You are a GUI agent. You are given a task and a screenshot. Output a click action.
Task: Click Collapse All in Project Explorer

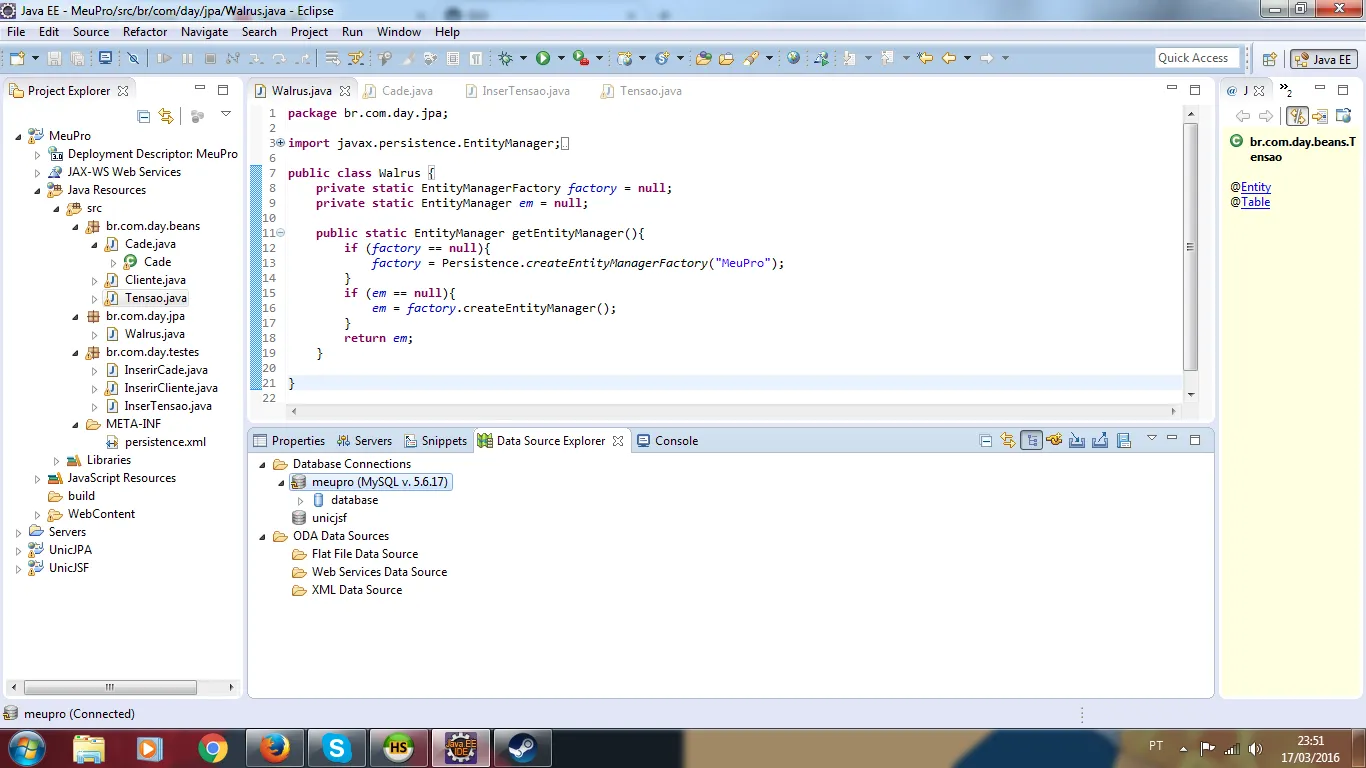(143, 116)
